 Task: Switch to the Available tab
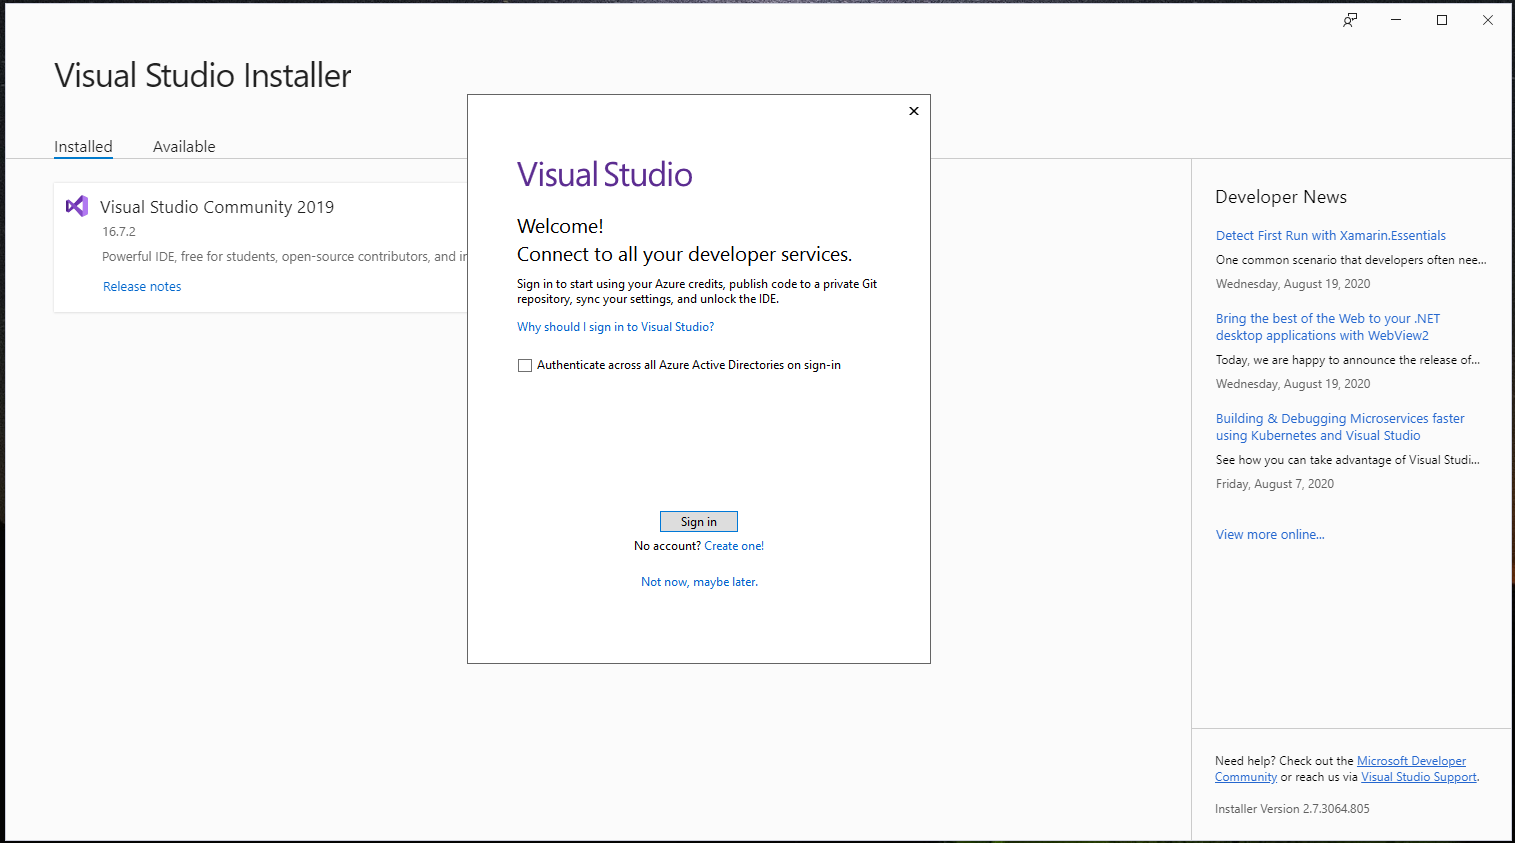[184, 146]
